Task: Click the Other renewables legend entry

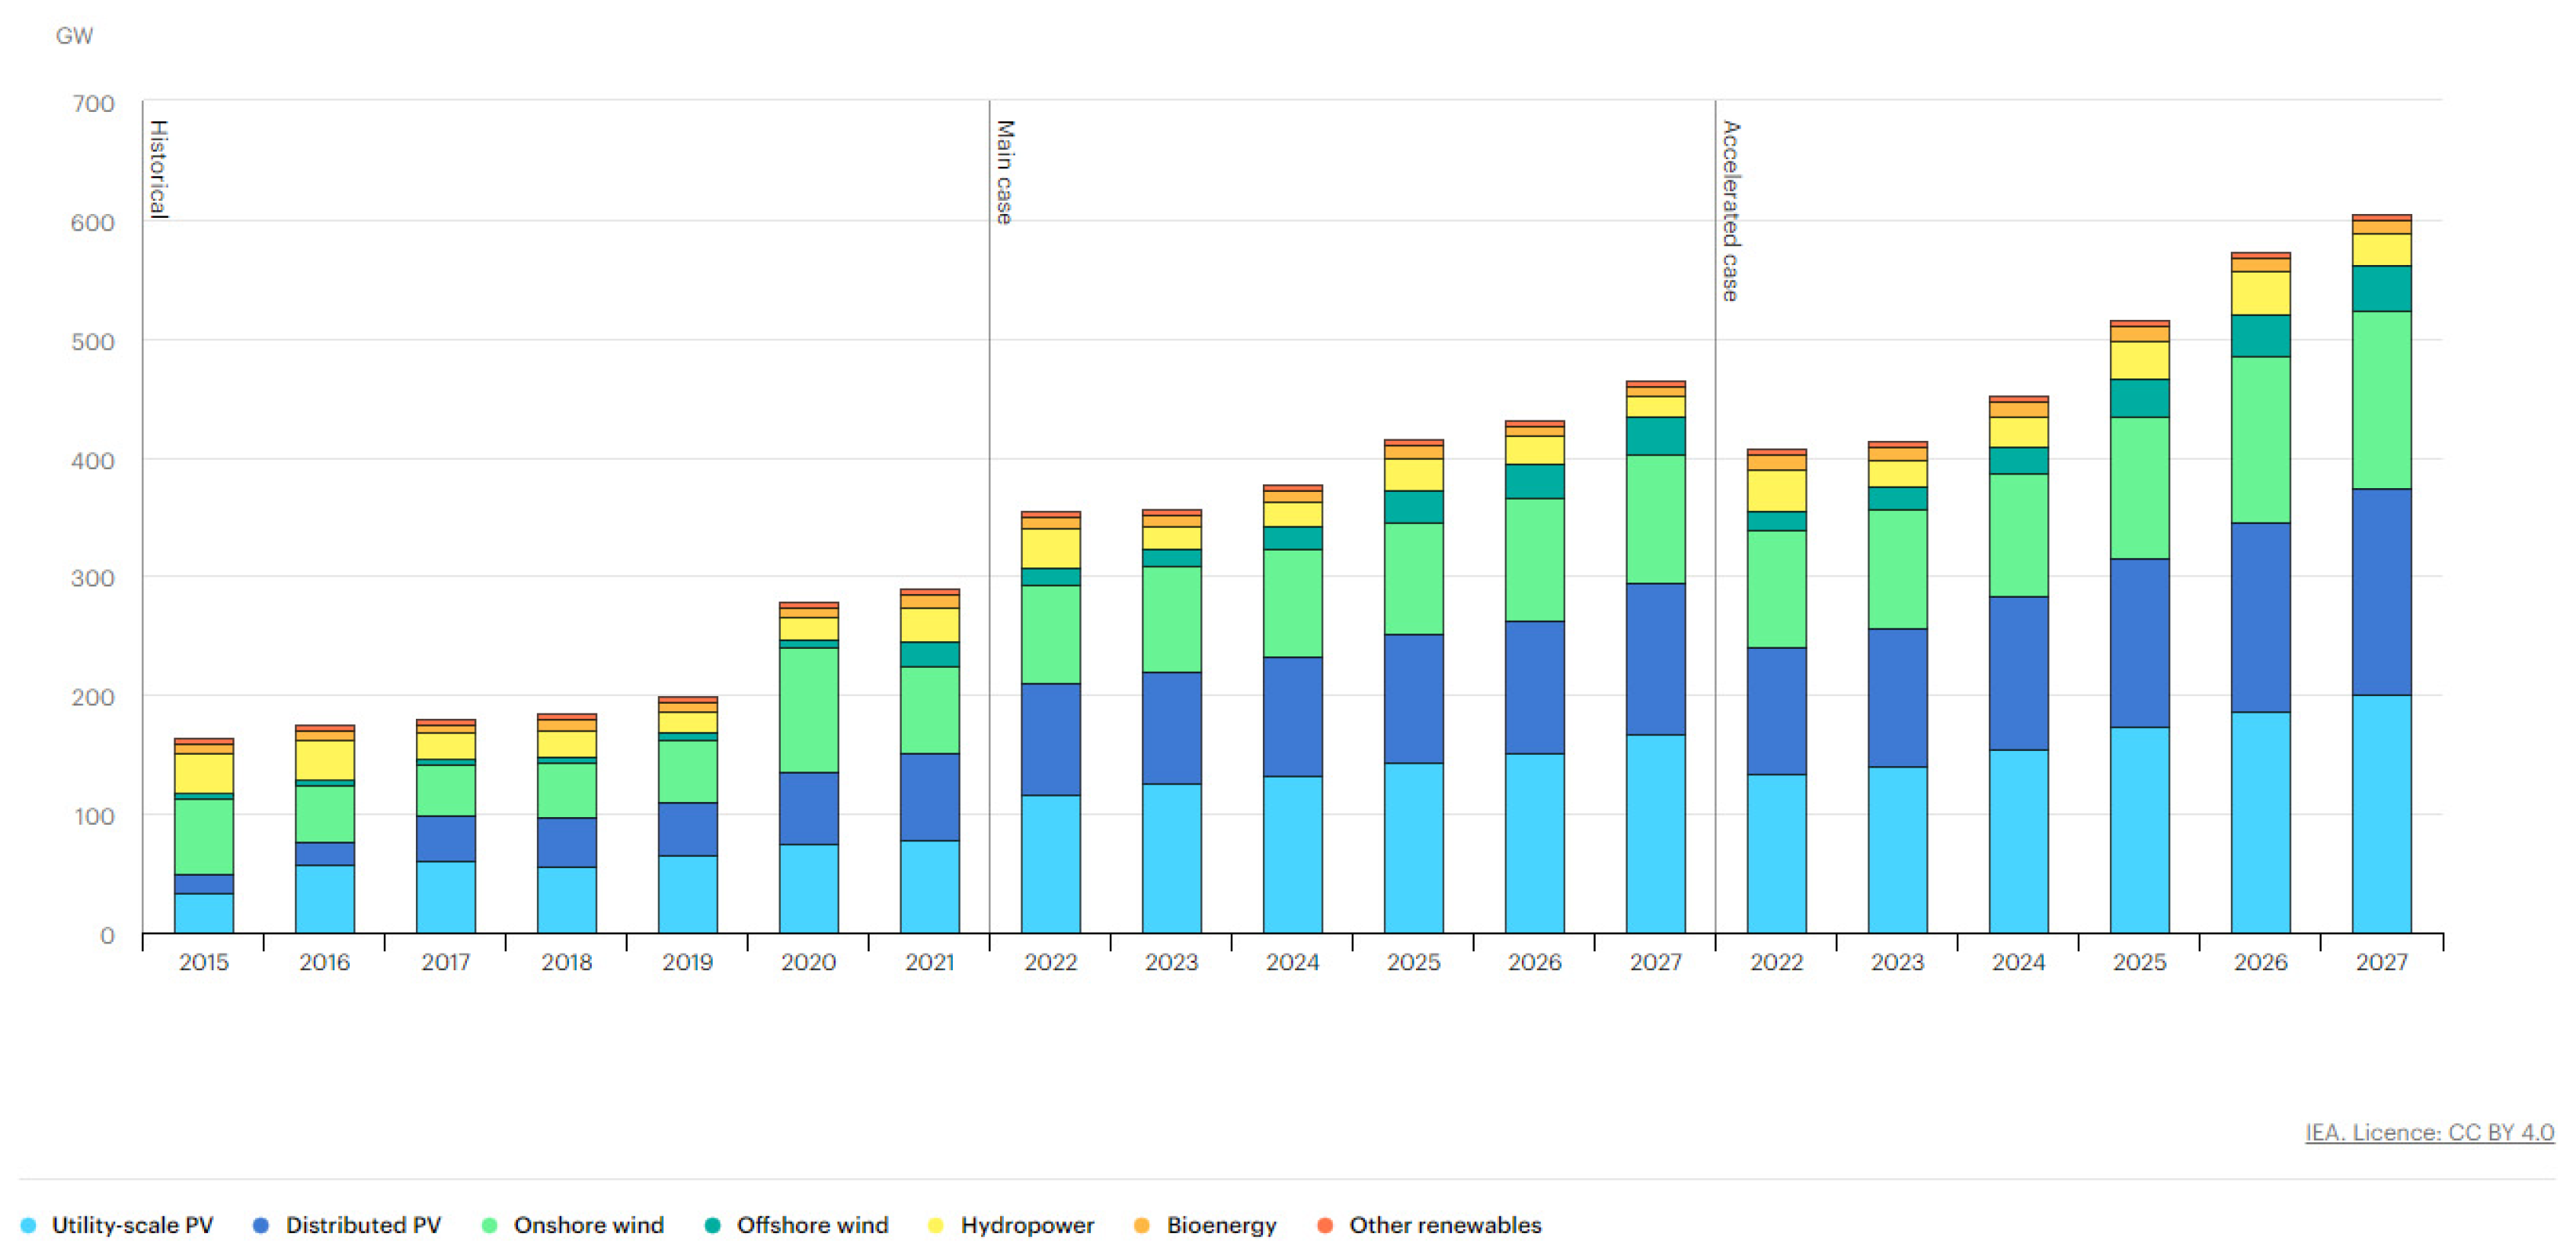Action: [x=1444, y=1225]
